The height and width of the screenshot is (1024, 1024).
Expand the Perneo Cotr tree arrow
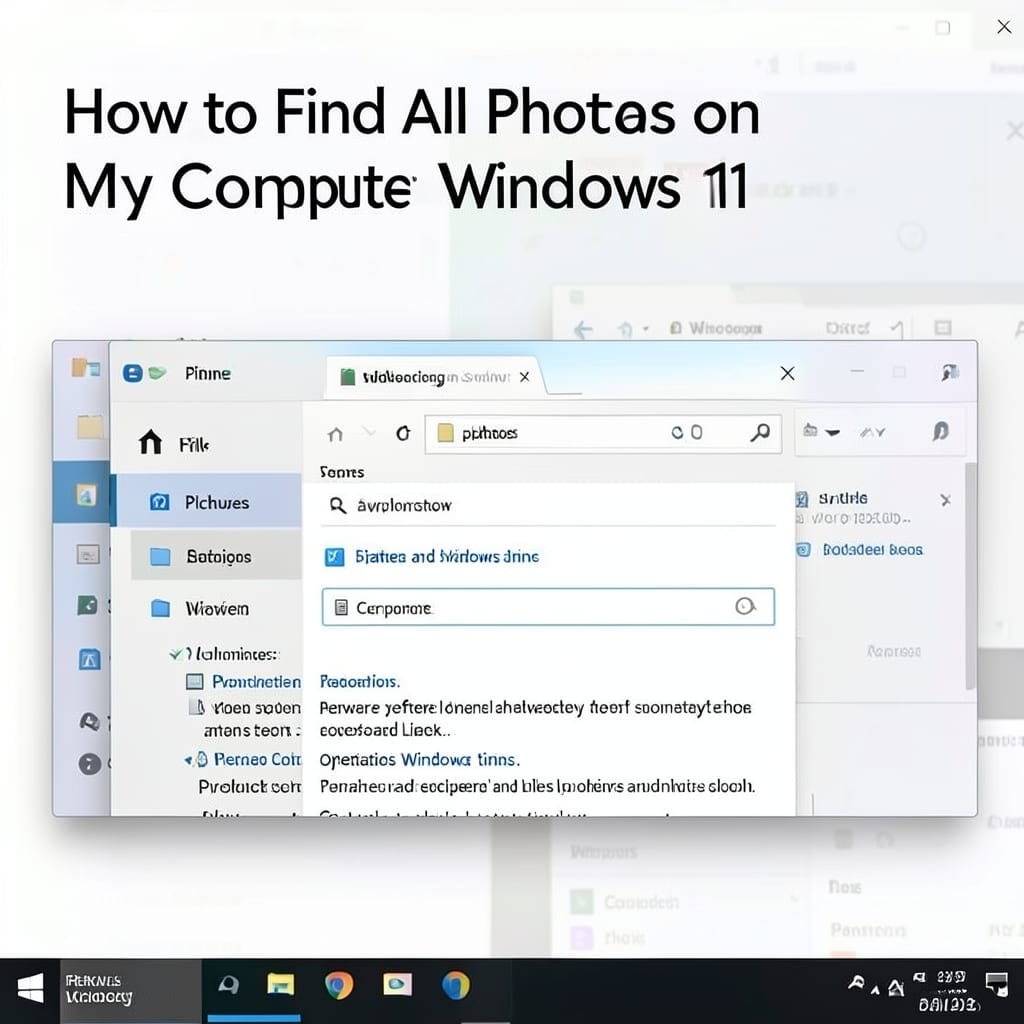pos(187,760)
